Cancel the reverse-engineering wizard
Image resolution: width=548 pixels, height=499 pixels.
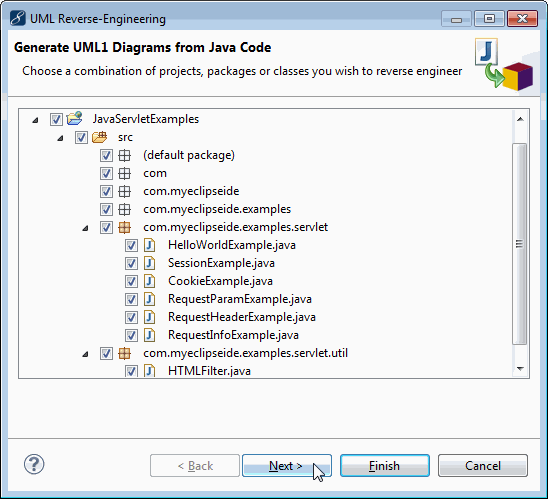point(483,465)
